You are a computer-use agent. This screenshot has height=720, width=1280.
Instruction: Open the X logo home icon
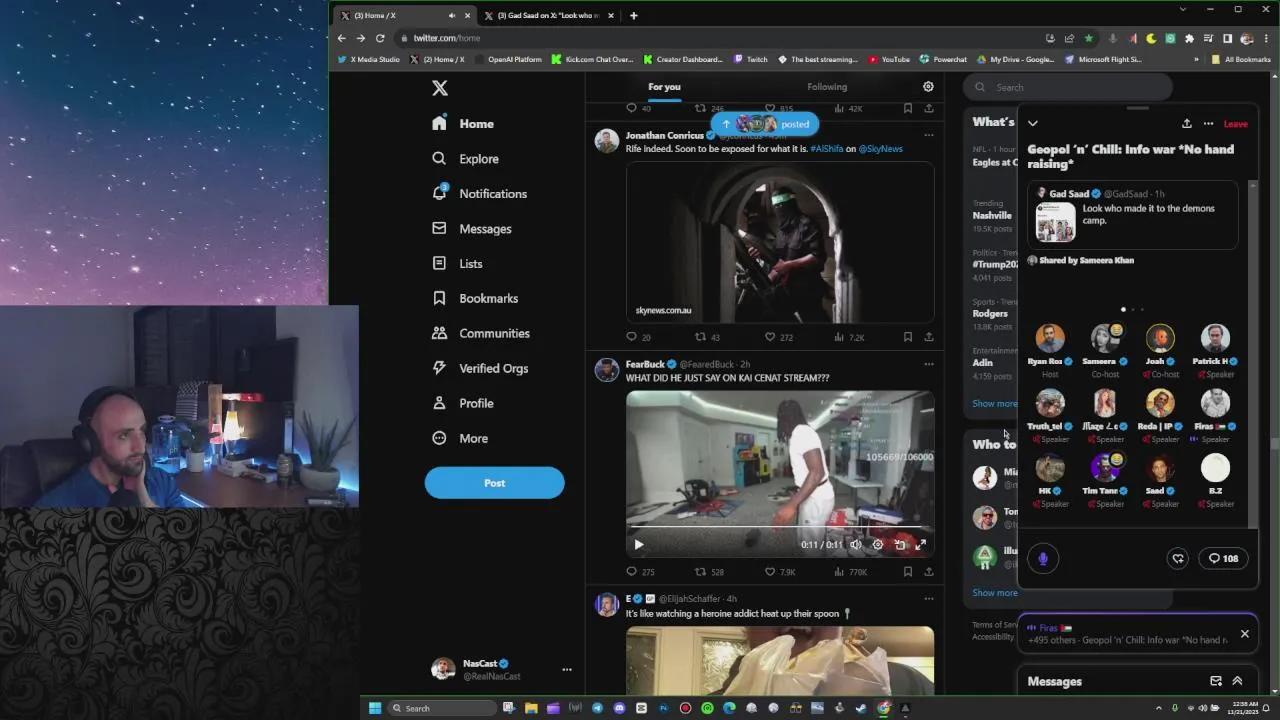[x=440, y=88]
